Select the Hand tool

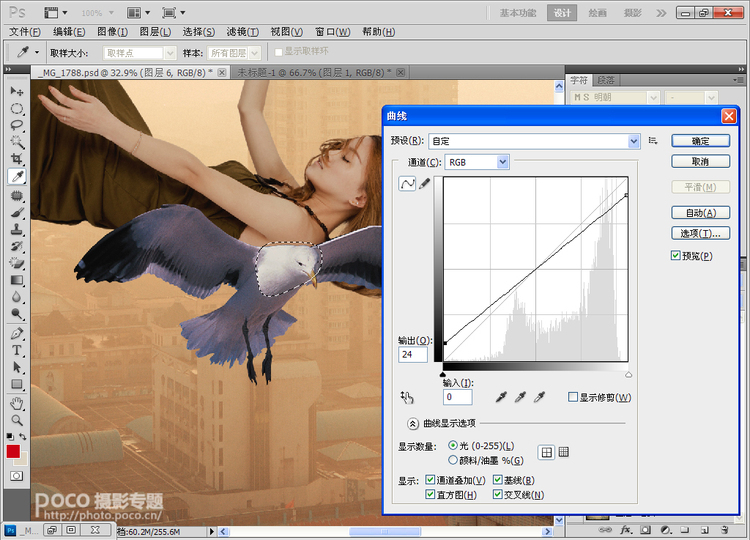17,403
